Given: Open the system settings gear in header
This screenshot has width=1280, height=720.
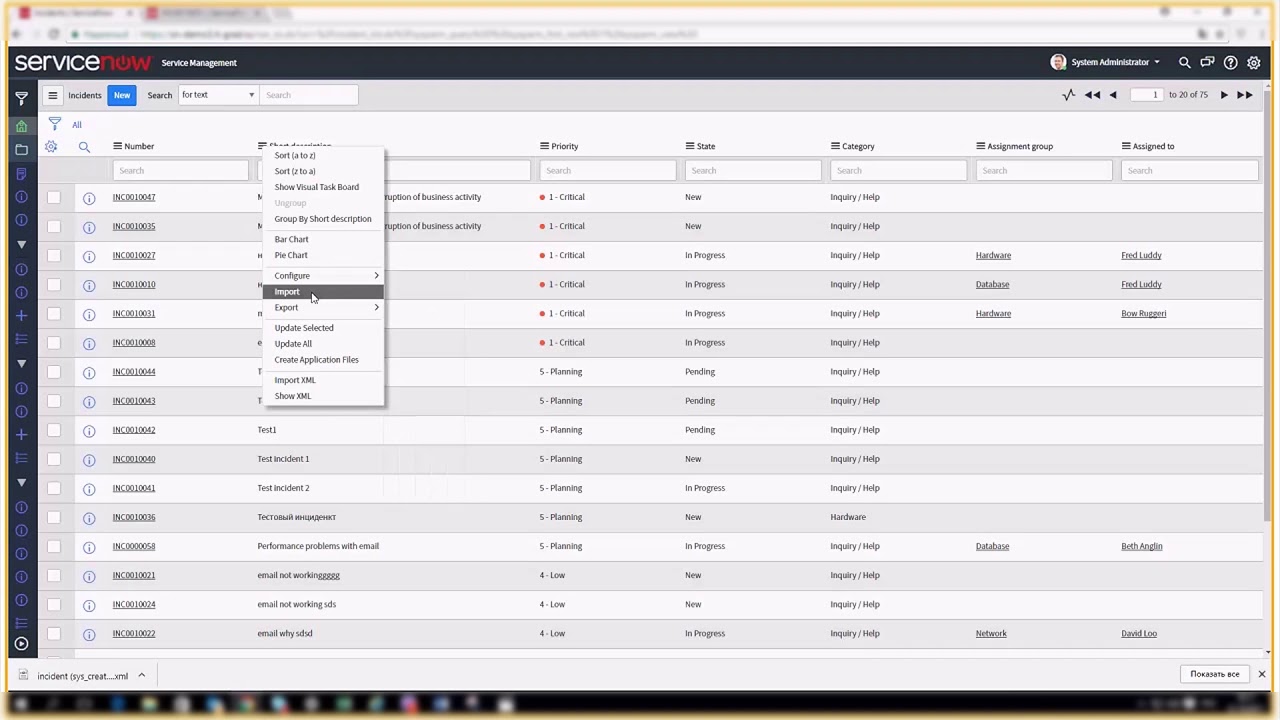Looking at the screenshot, I should tap(1254, 62).
